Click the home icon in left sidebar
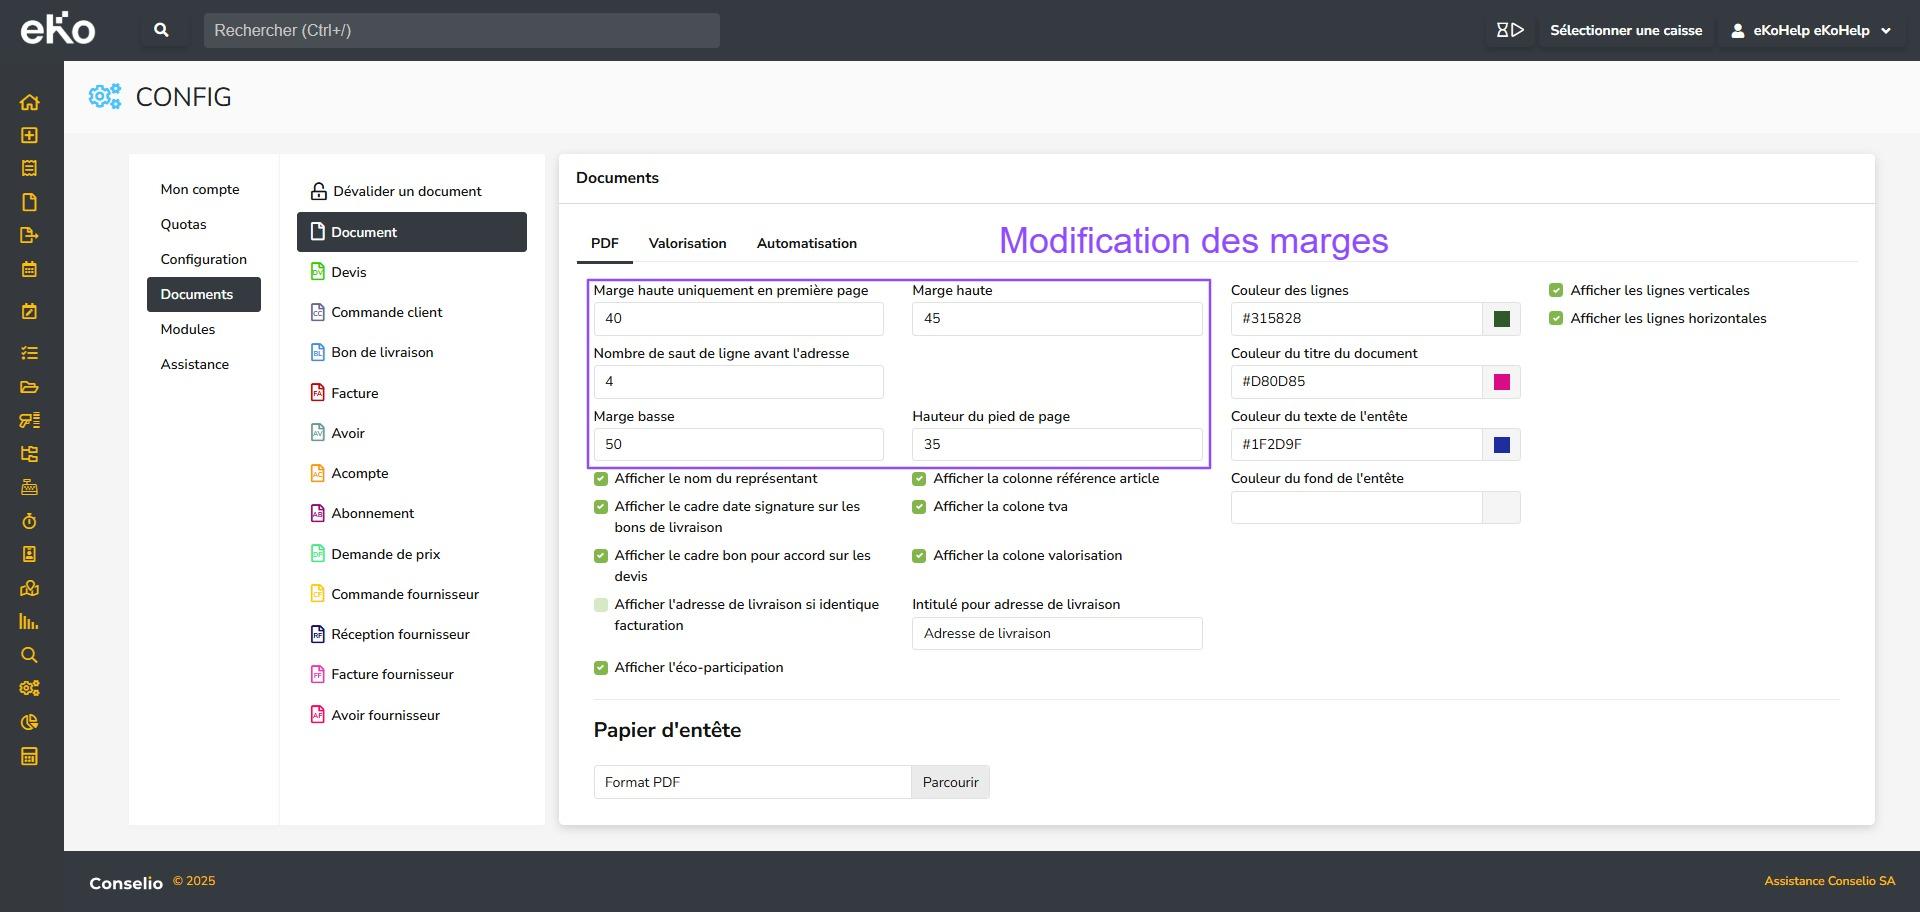1920x912 pixels. coord(29,102)
